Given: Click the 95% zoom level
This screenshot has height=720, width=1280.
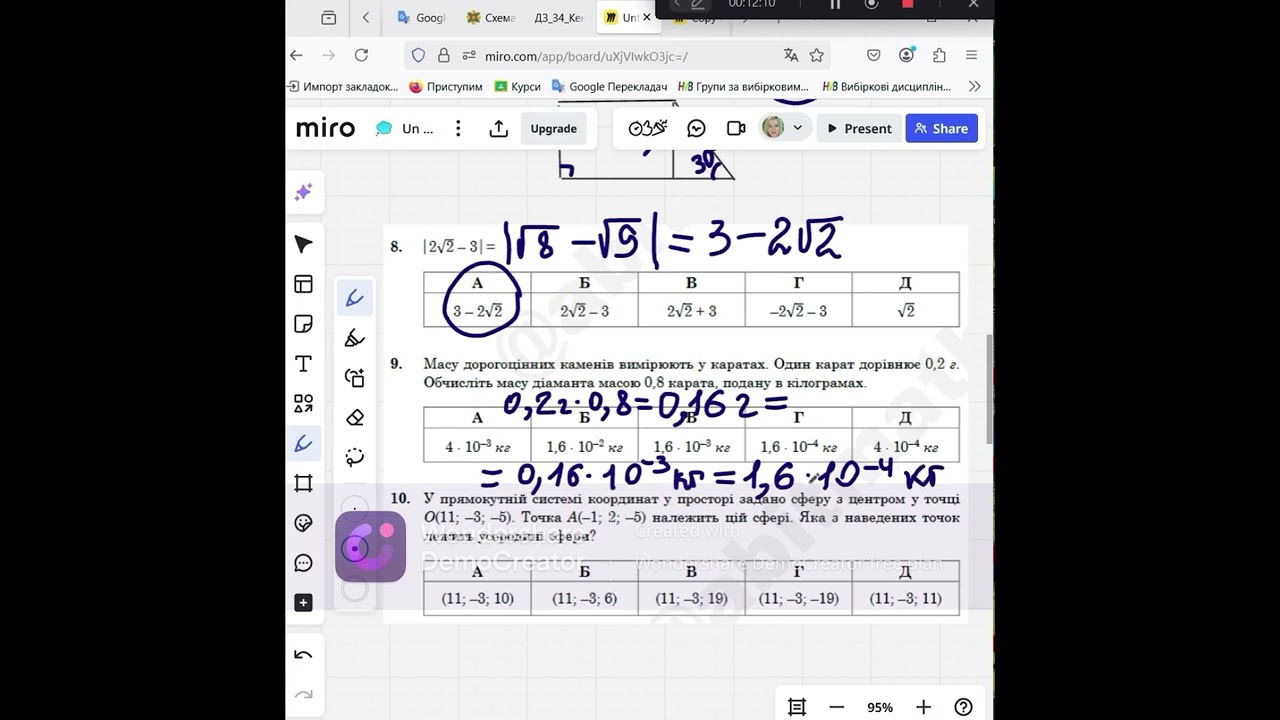Looking at the screenshot, I should pyautogui.click(x=880, y=707).
